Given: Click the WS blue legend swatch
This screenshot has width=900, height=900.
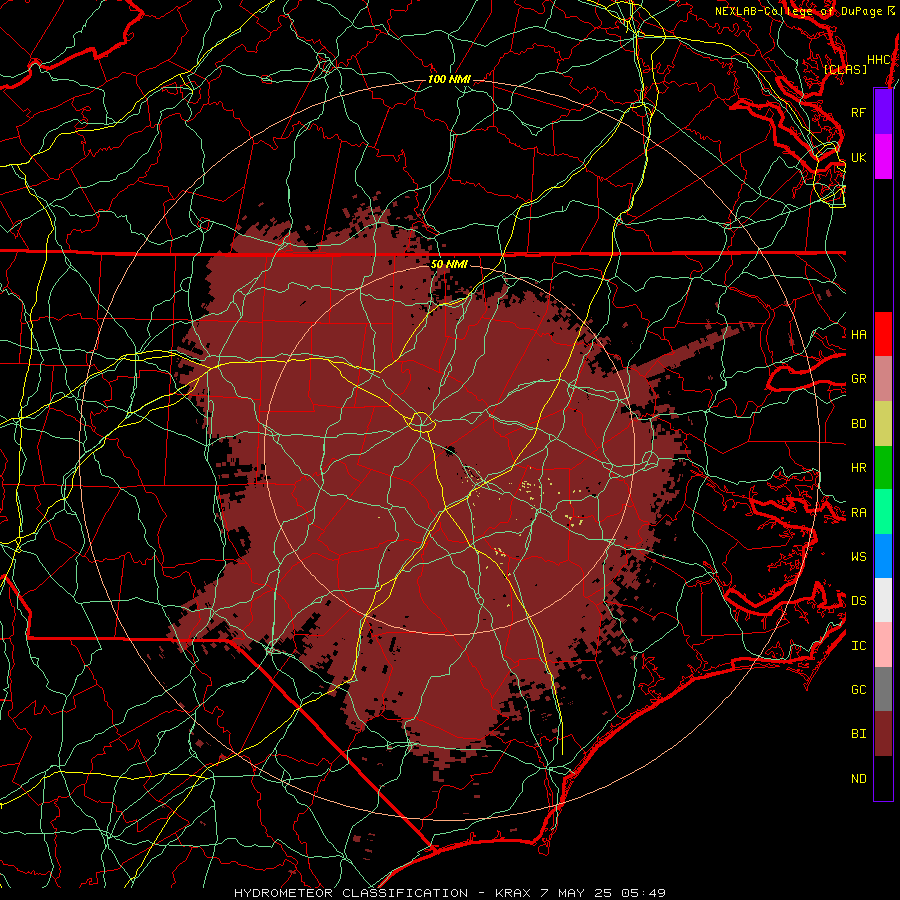Looking at the screenshot, I should [x=883, y=556].
